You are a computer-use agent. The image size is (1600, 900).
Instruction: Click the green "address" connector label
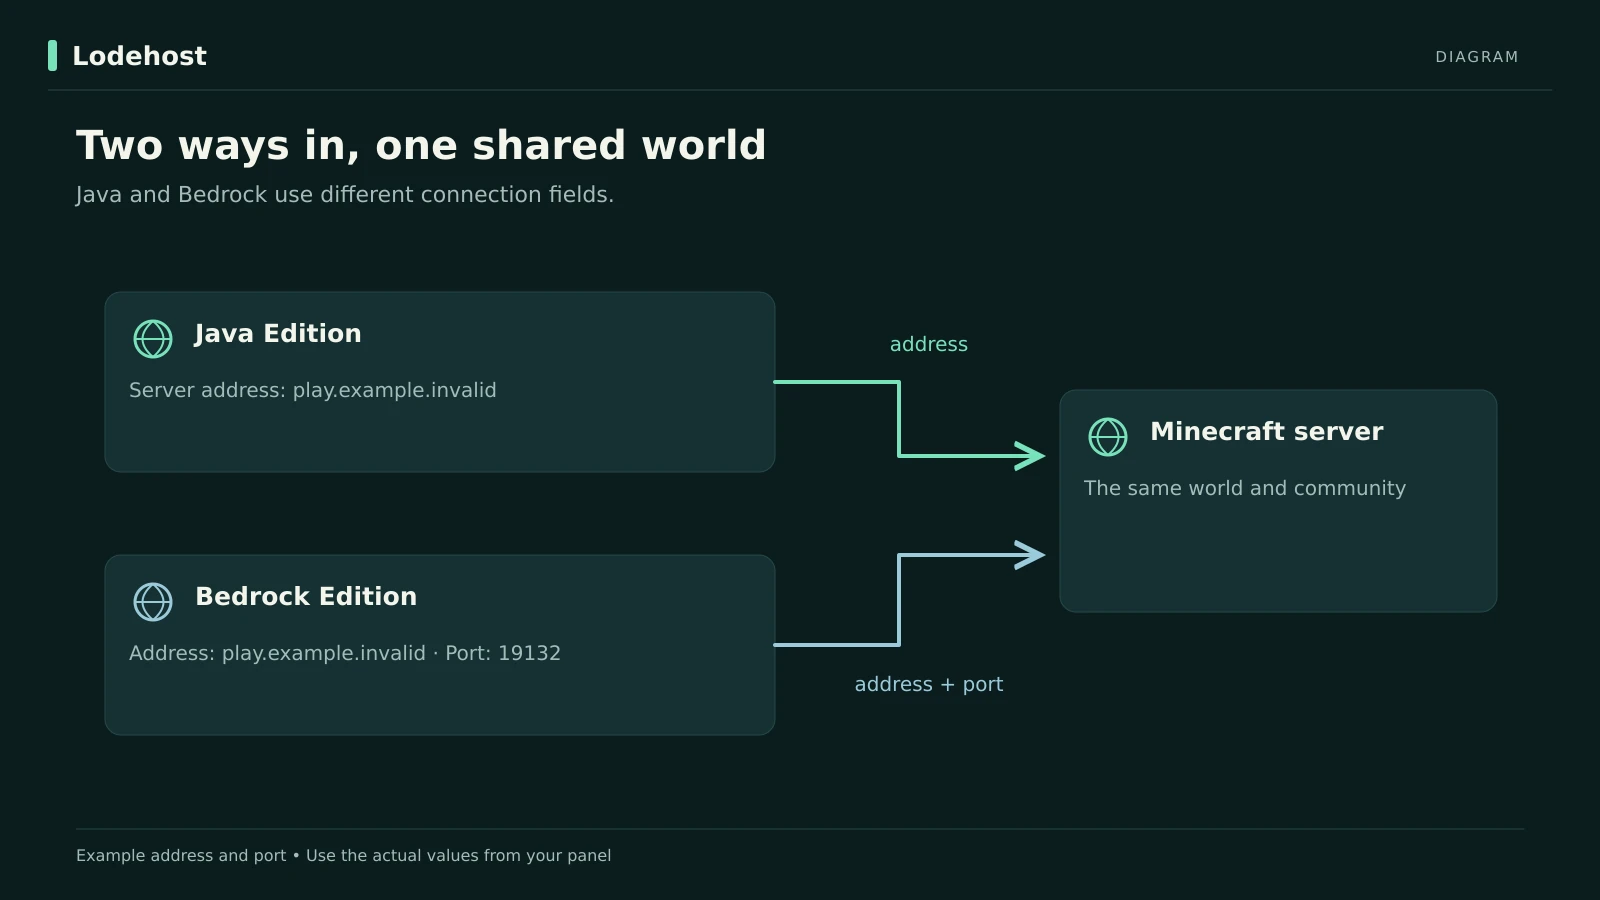pyautogui.click(x=929, y=344)
